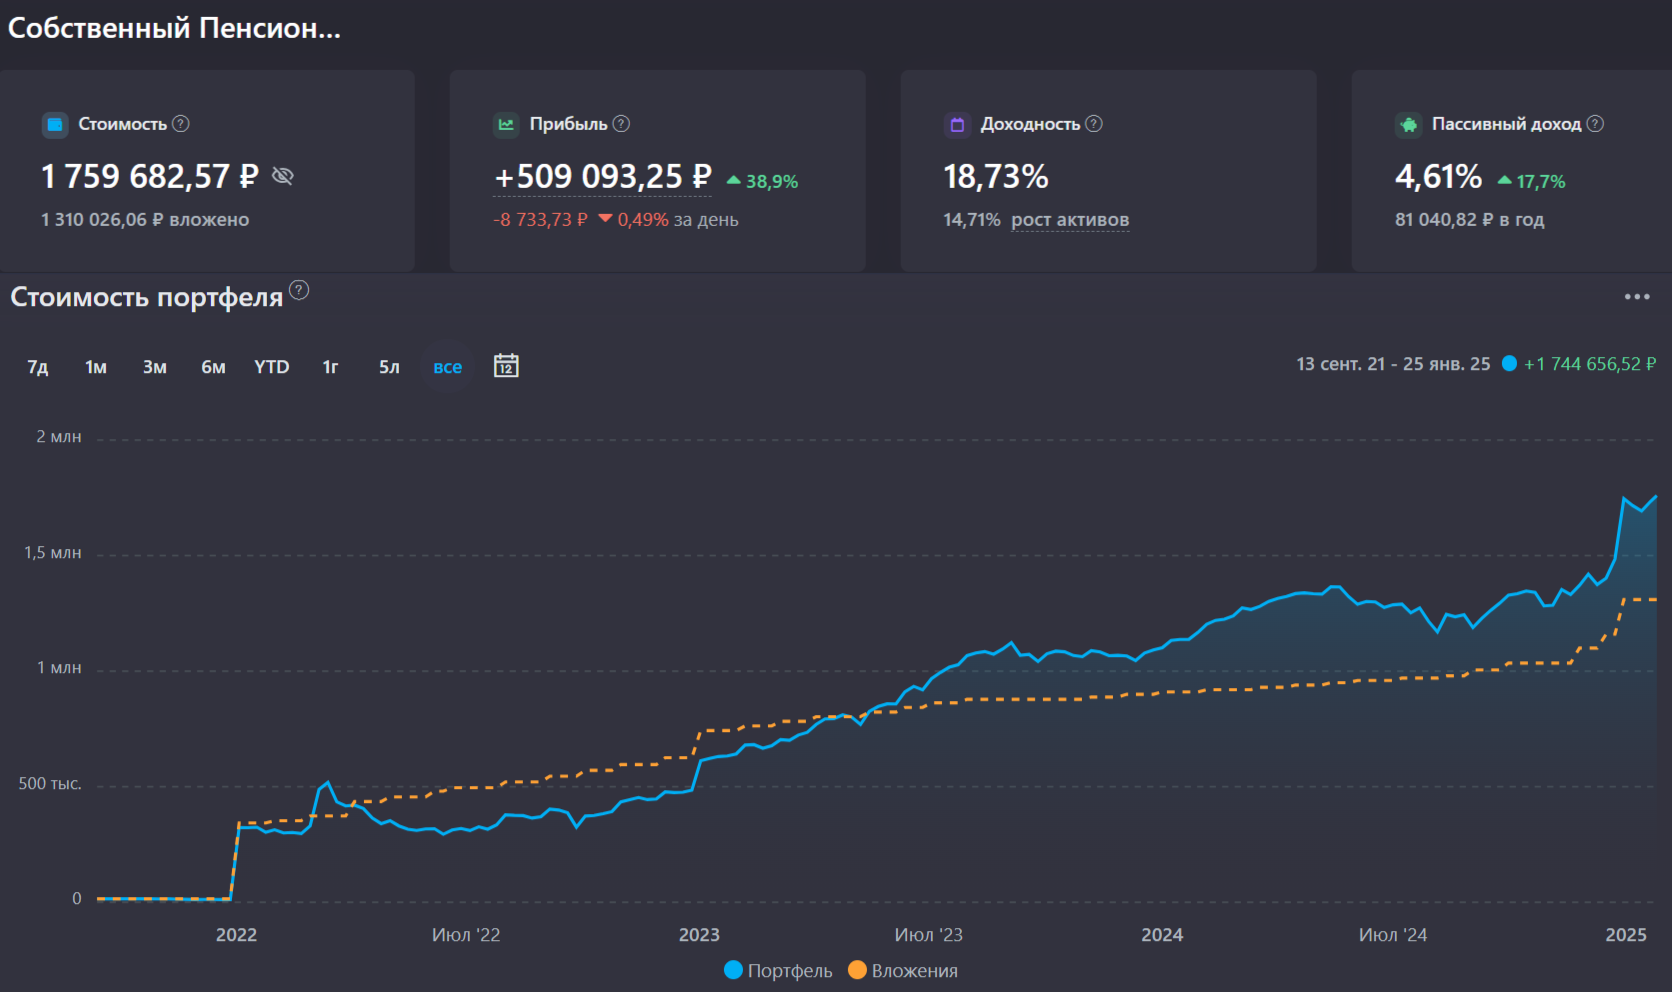Open the calendar date range picker
1672x992 pixels.
(506, 366)
